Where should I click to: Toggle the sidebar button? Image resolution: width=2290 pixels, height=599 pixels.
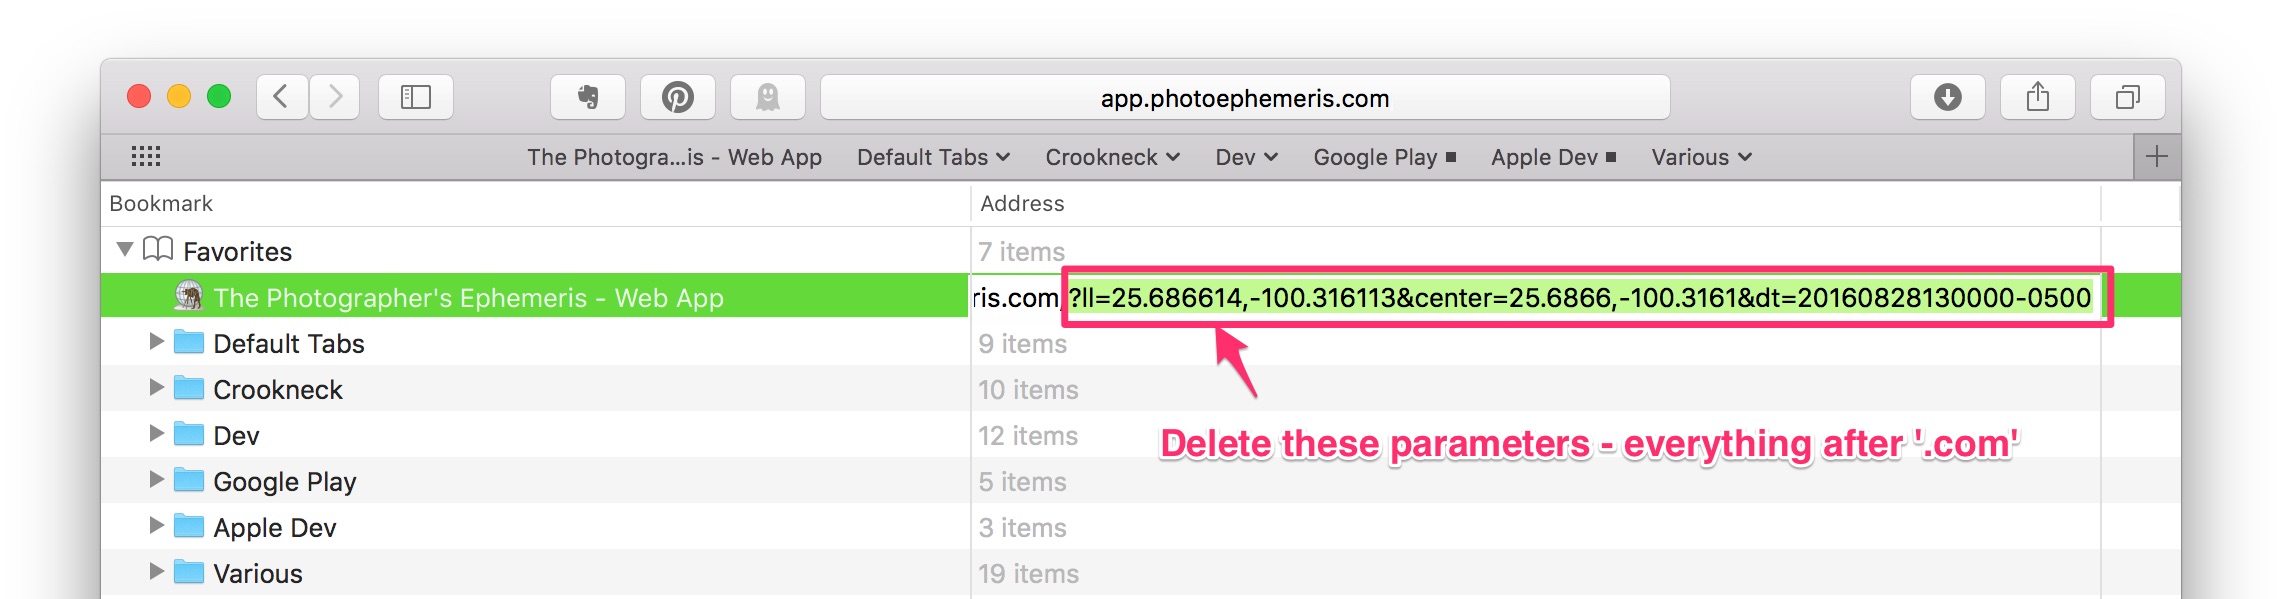(x=415, y=97)
